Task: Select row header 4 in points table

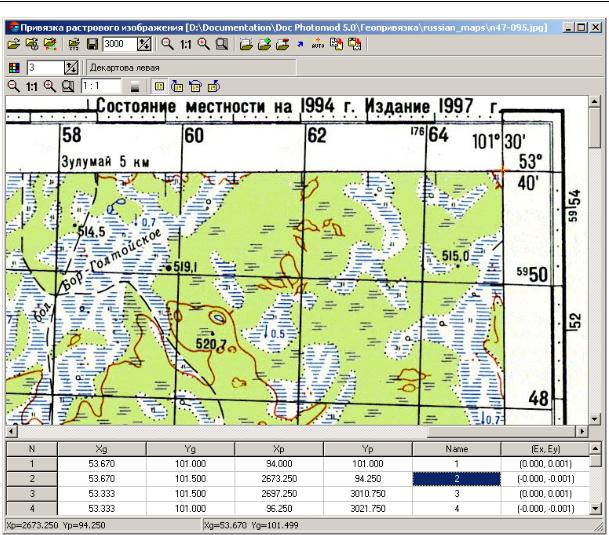Action: (32, 508)
